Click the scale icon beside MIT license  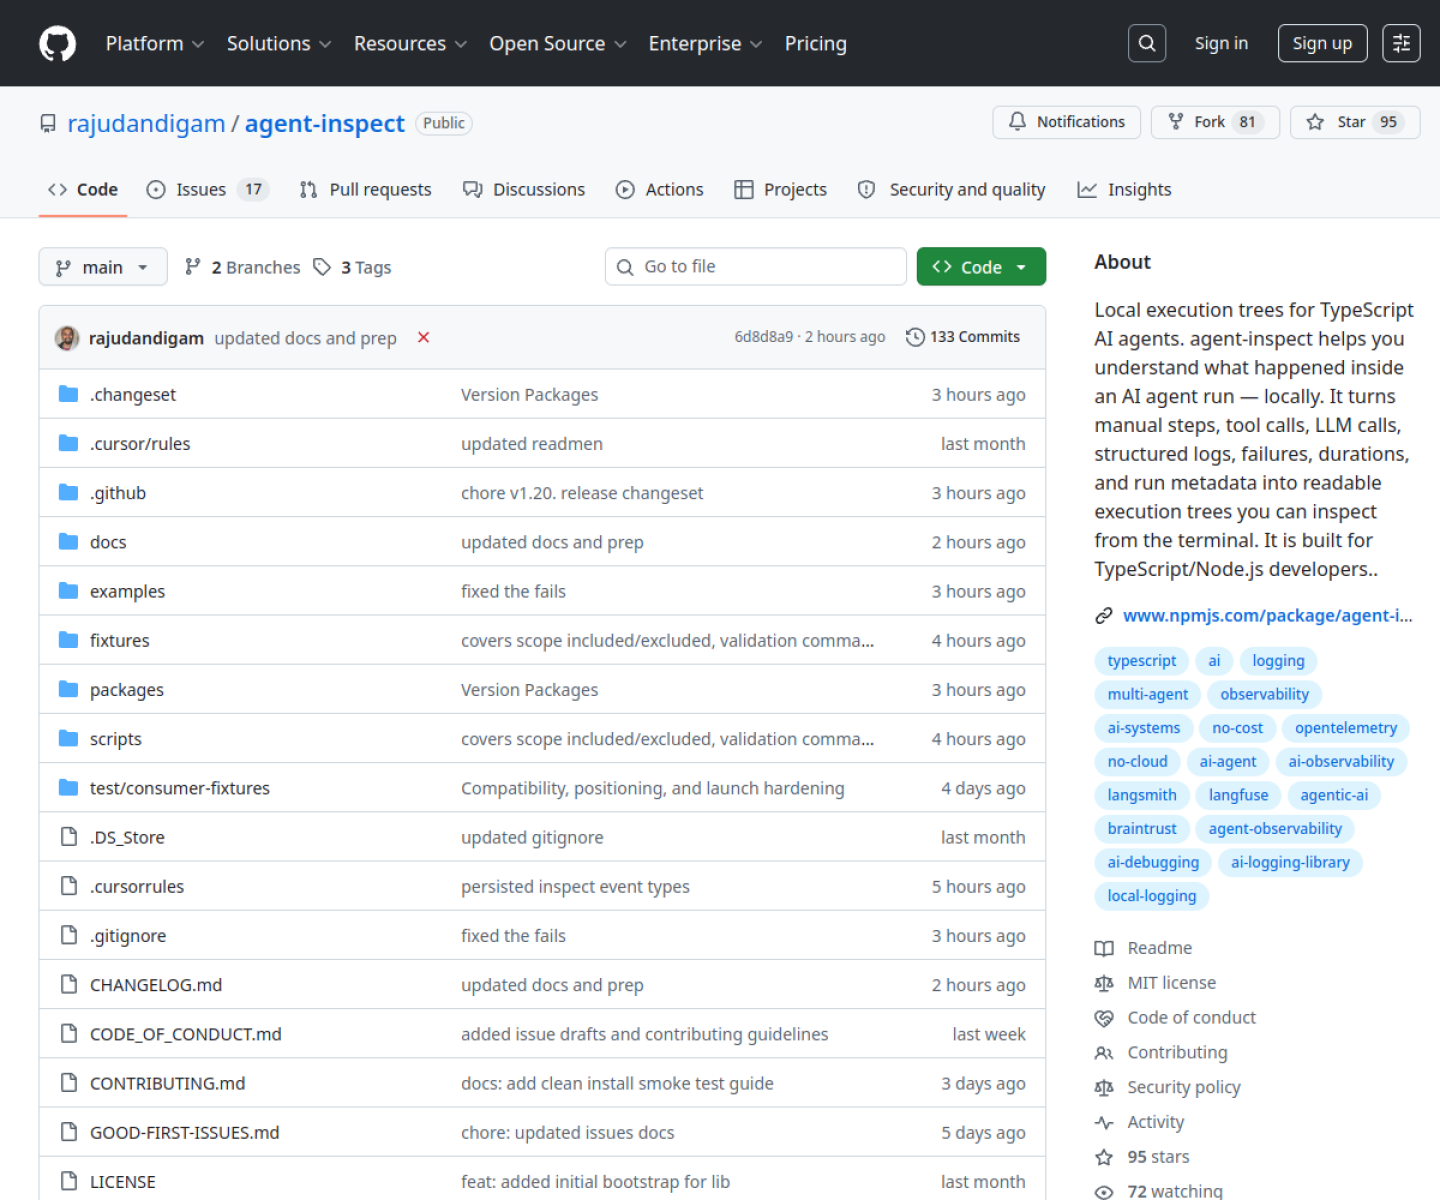[1104, 983]
